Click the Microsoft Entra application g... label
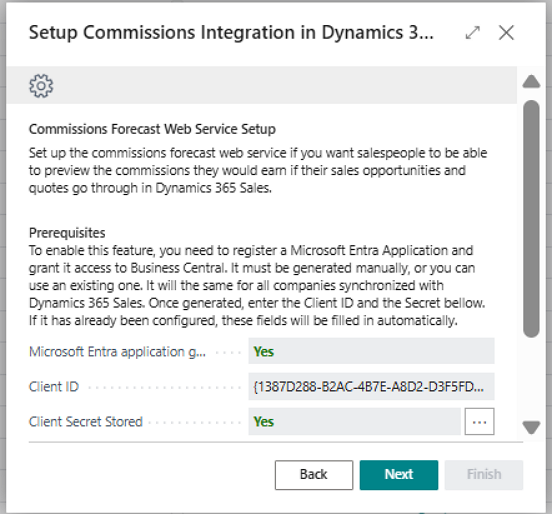Viewport: 552px width, 514px height. pyautogui.click(x=117, y=352)
